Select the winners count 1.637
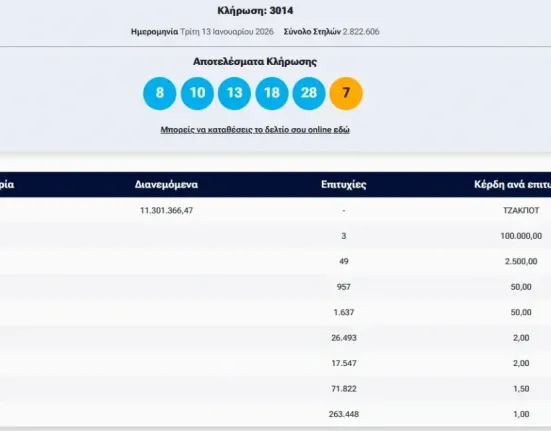551x431 pixels. click(344, 312)
